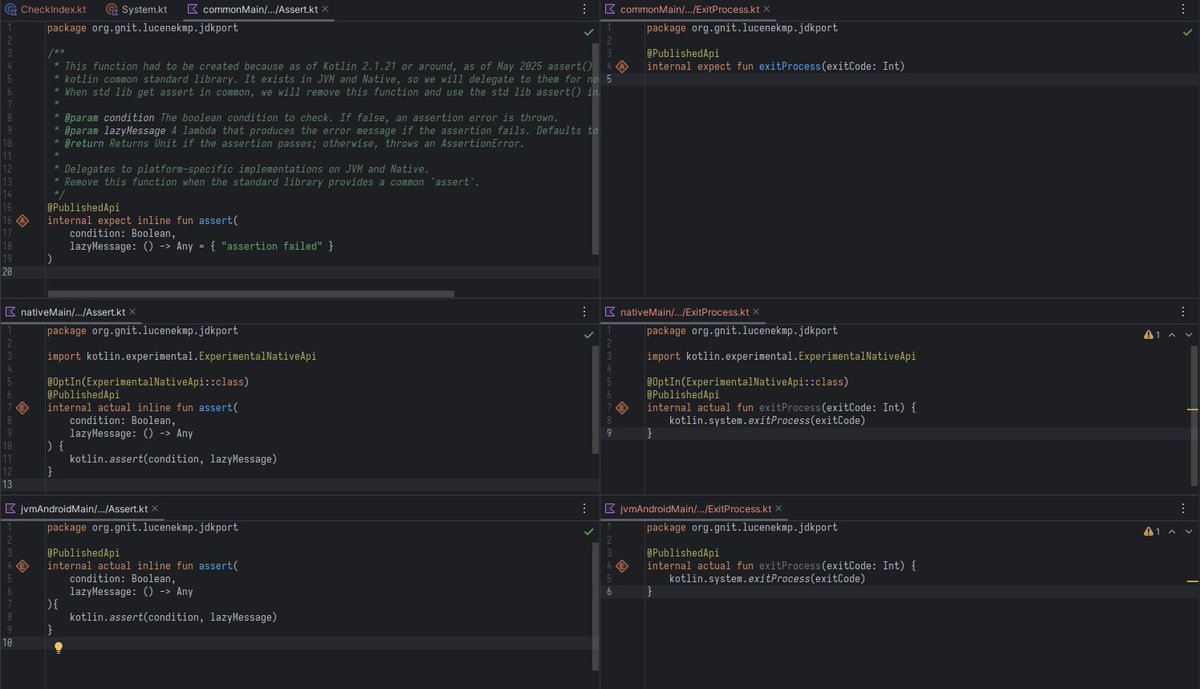This screenshot has height=689, width=1200.
Task: Open the warning indicator in jvmAndroidMain ExitProcess.kt
Action: pyautogui.click(x=1151, y=532)
